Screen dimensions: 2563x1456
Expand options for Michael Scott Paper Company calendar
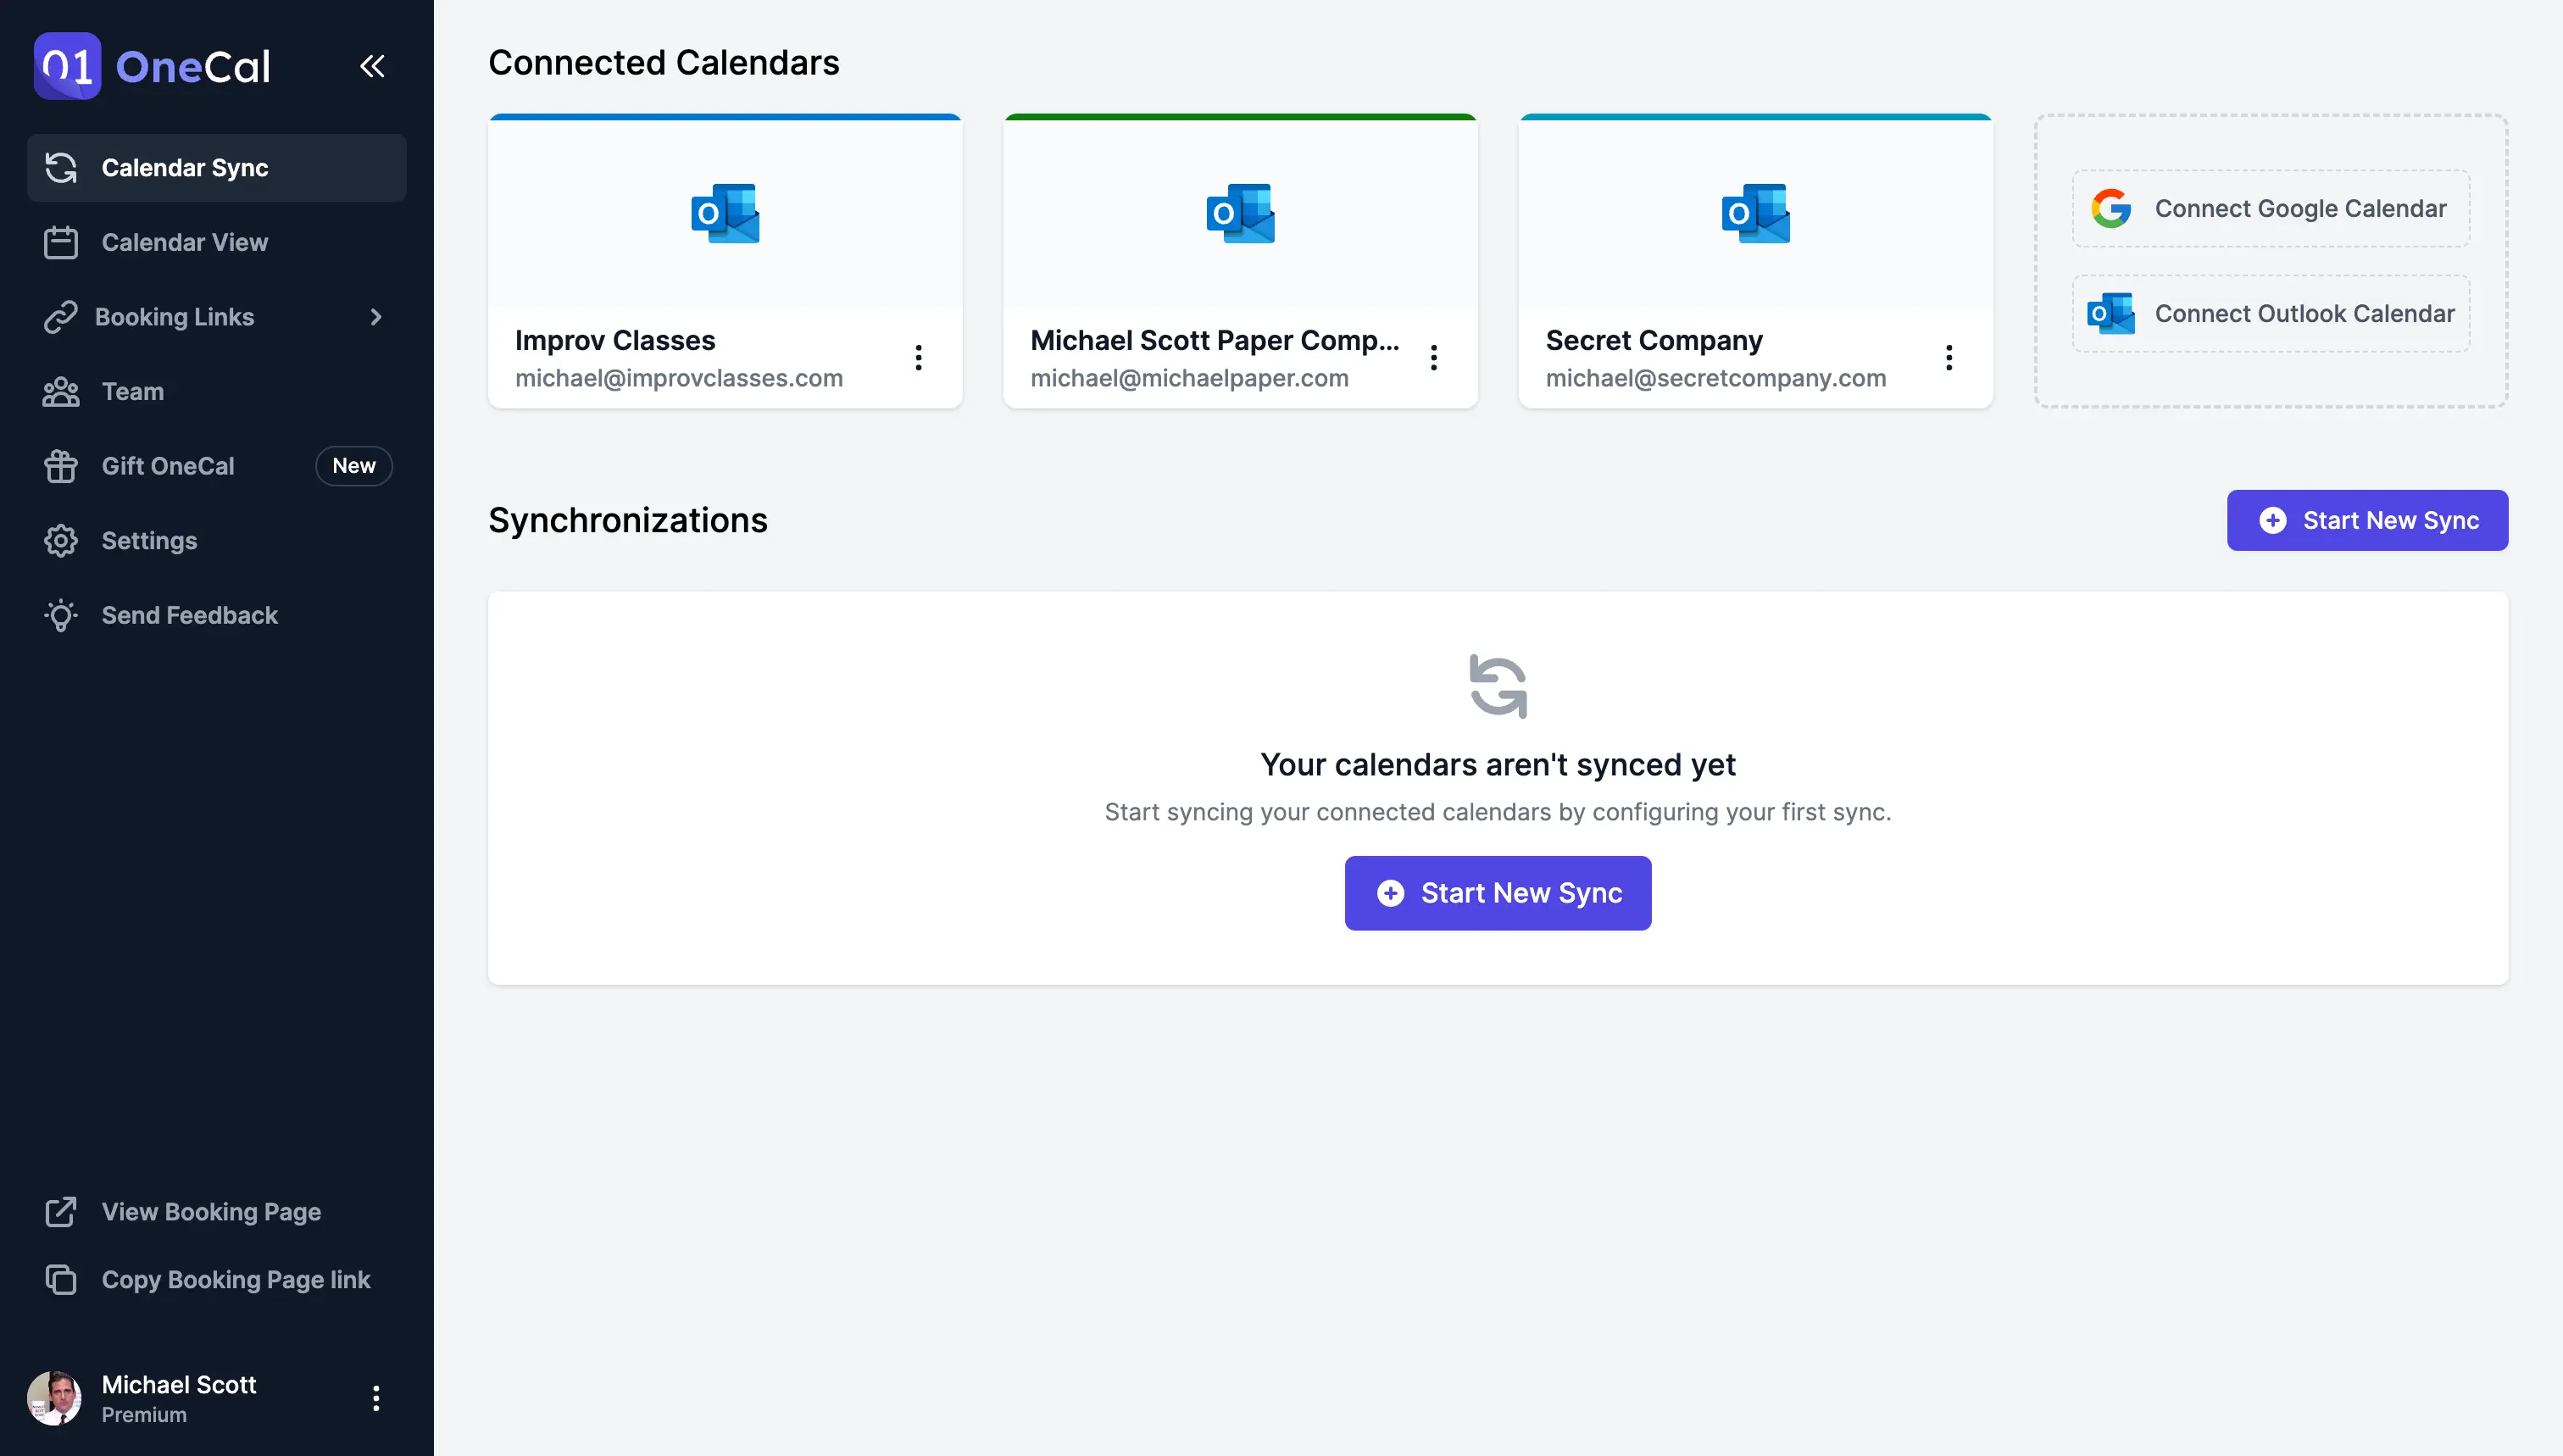point(1435,358)
